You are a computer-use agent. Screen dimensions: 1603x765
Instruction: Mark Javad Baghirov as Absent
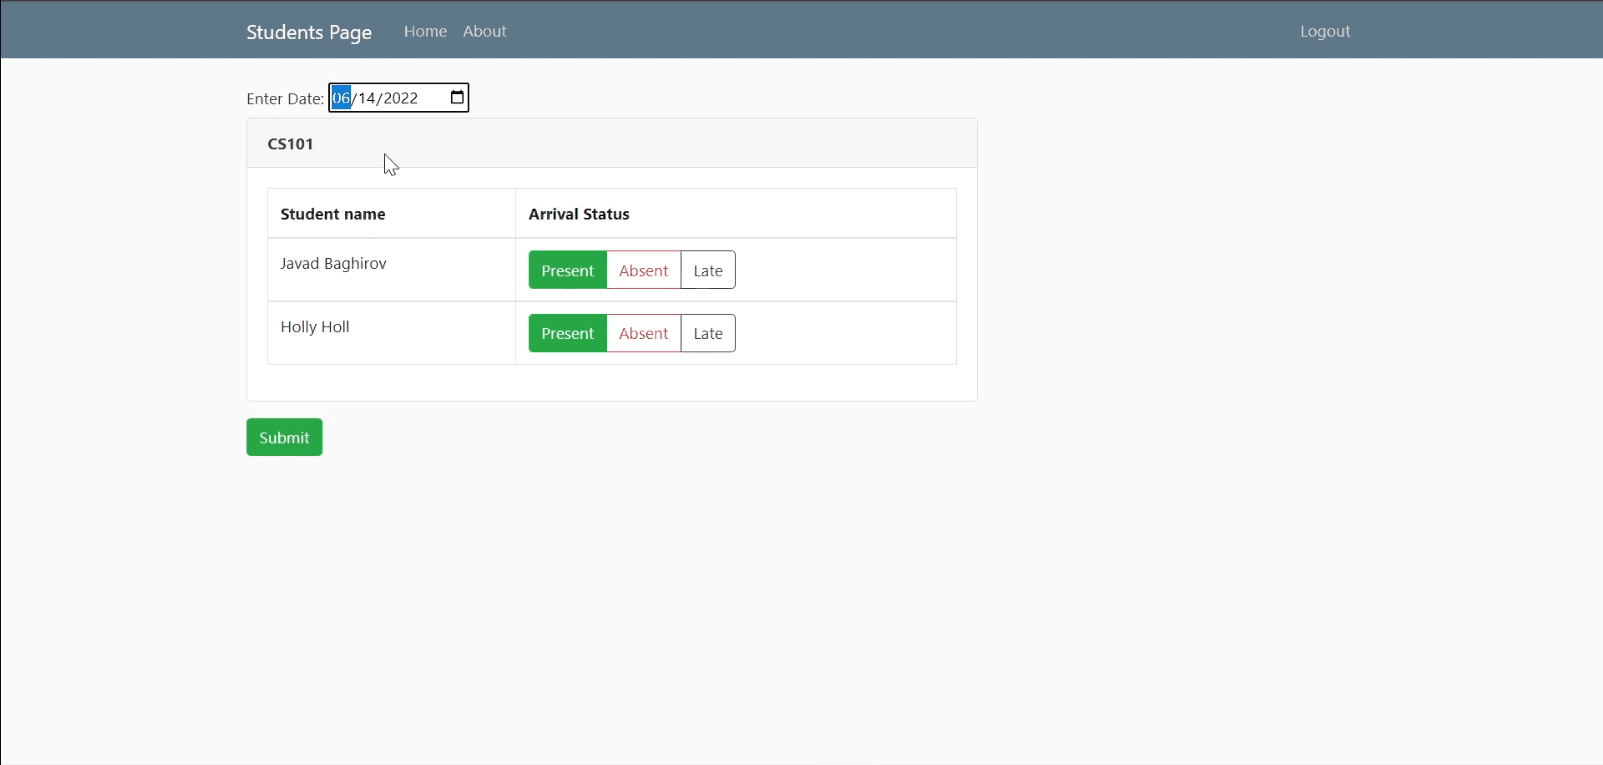click(643, 270)
